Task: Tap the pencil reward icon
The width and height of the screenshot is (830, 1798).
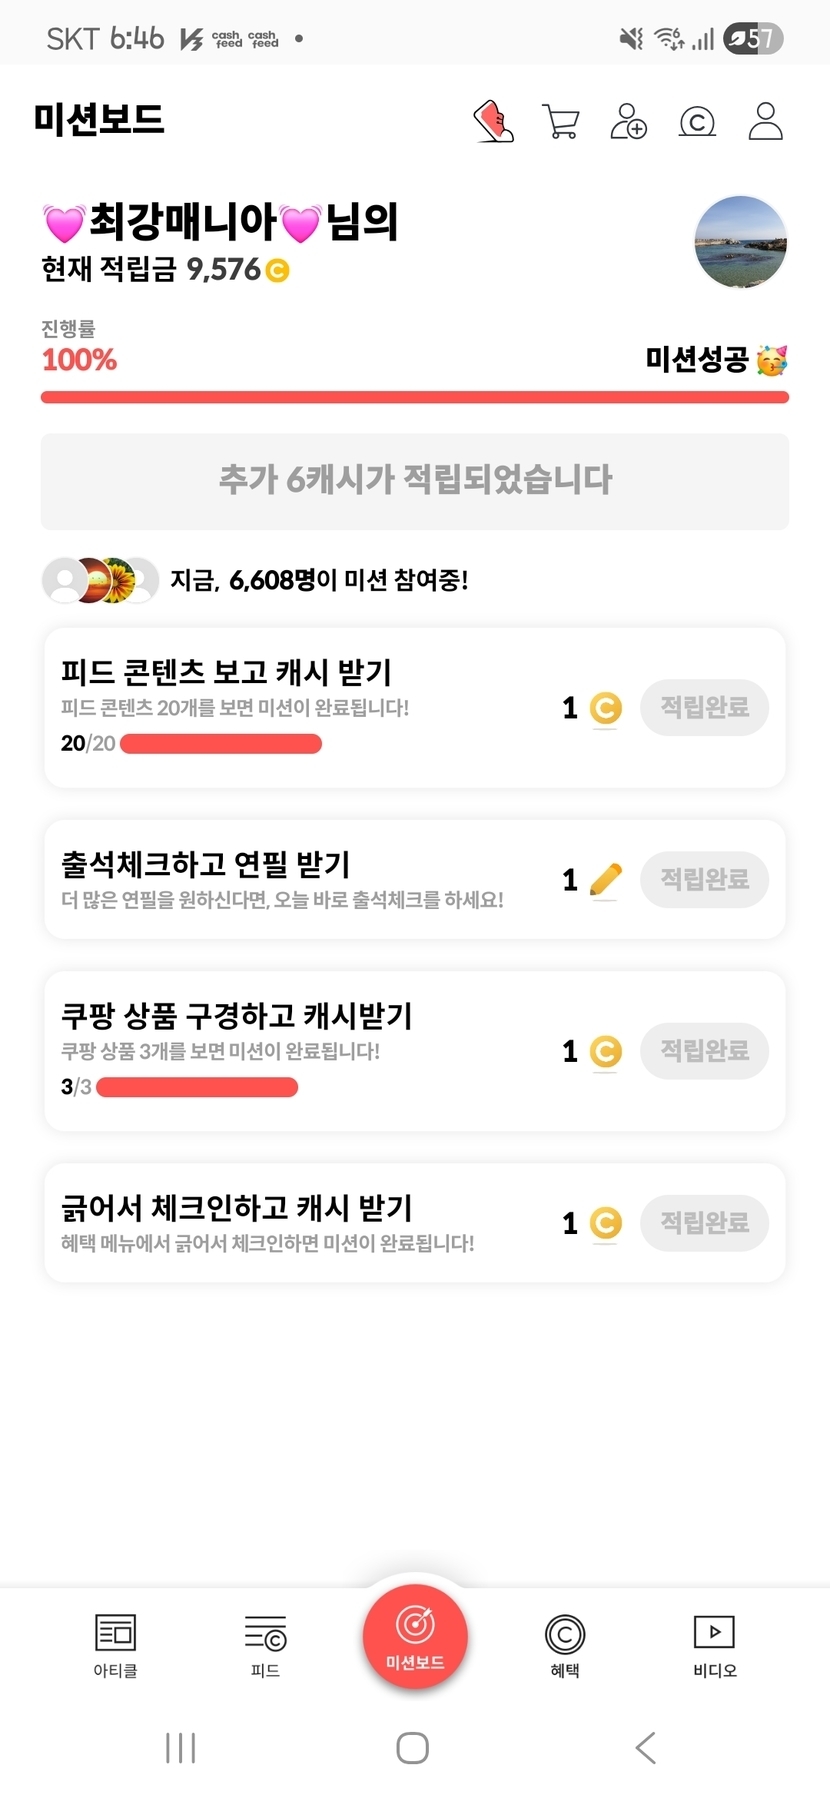Action: click(x=606, y=880)
